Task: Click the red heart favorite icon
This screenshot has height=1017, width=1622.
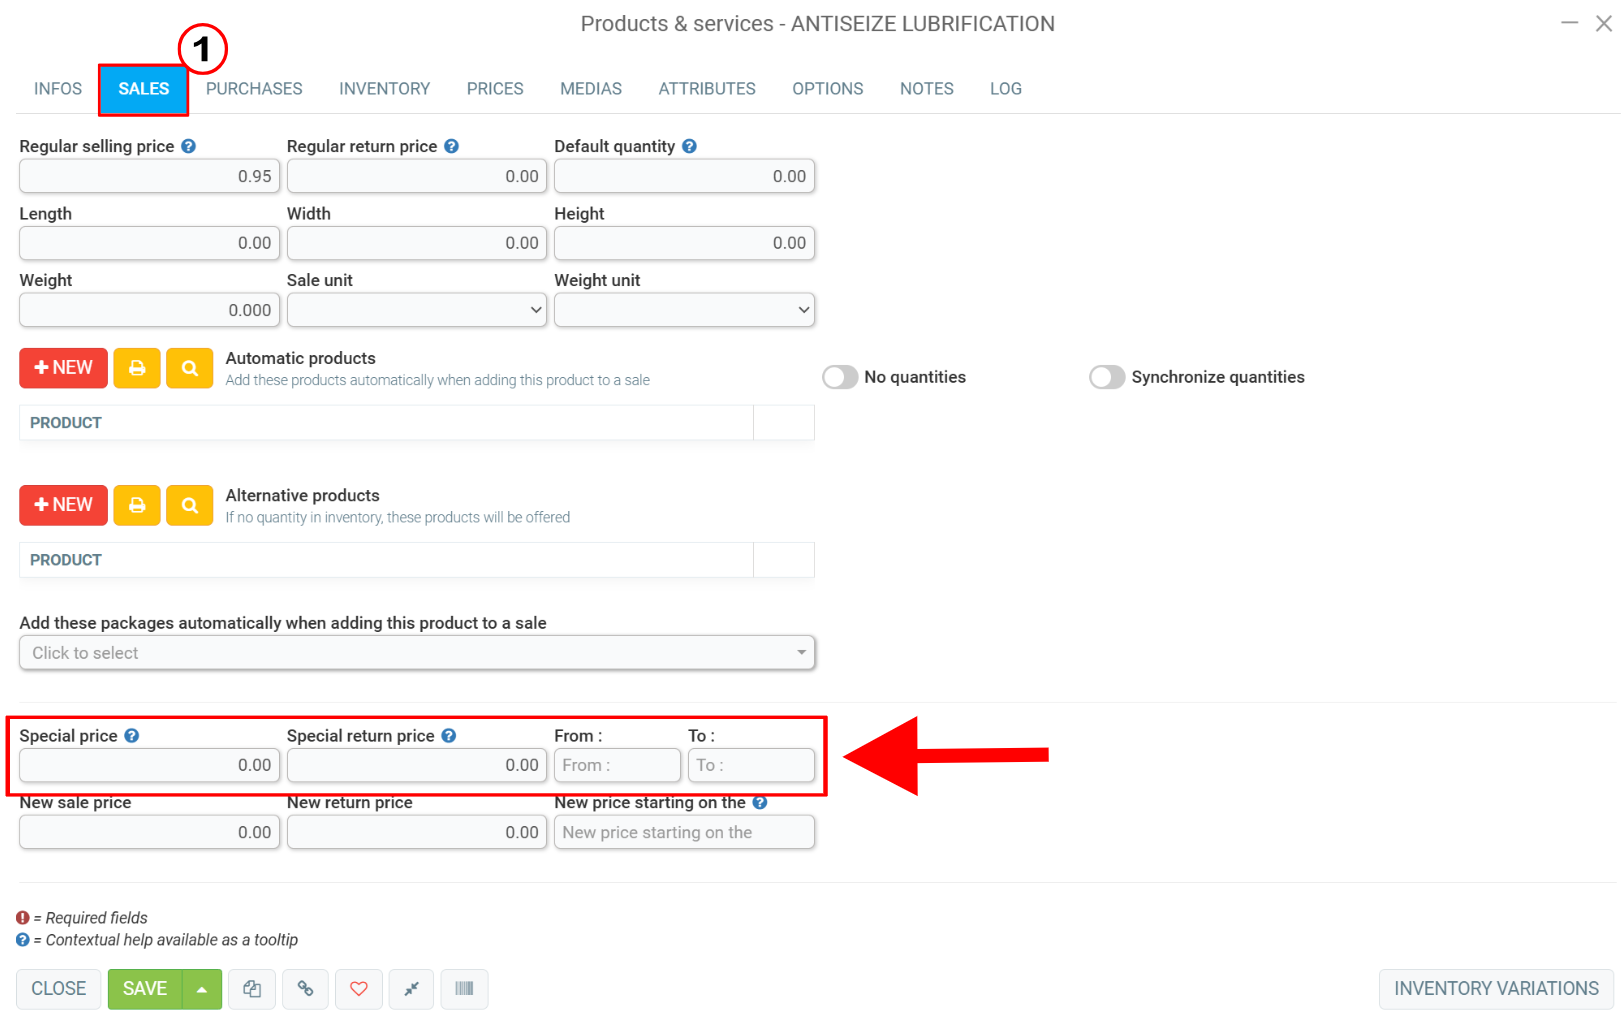Action: pyautogui.click(x=358, y=989)
